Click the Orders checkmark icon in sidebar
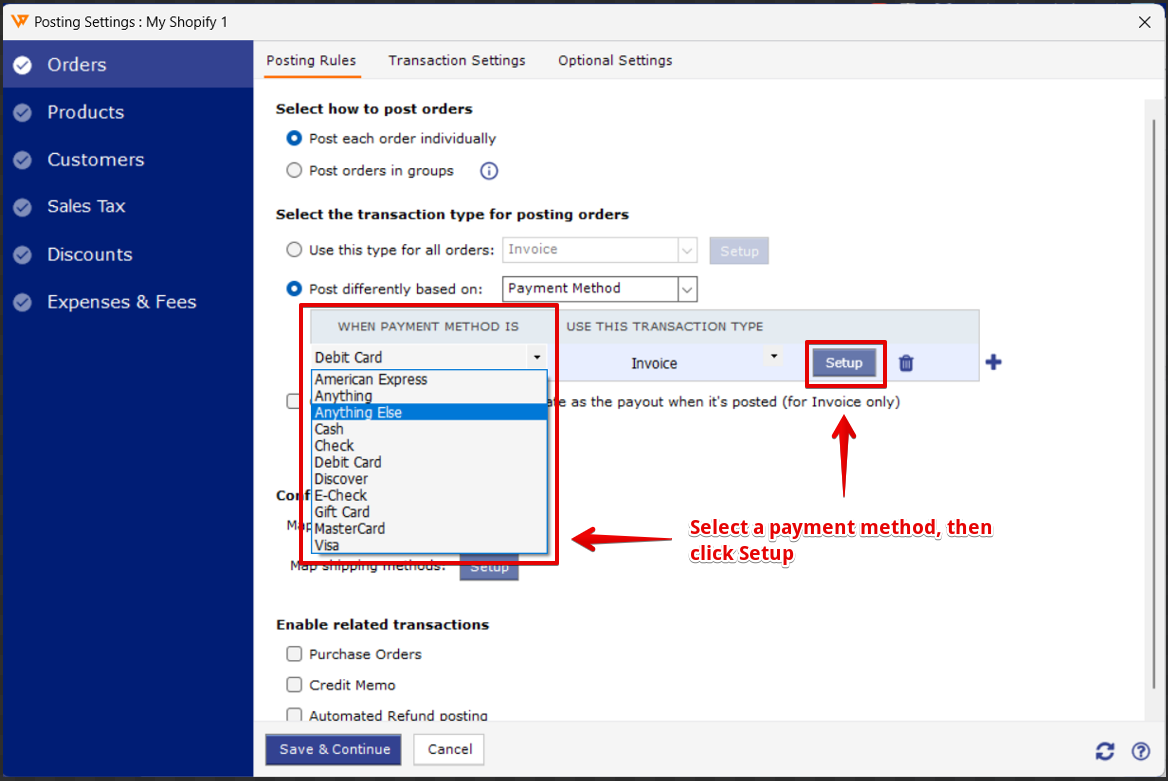The height and width of the screenshot is (781, 1168). [x=22, y=65]
